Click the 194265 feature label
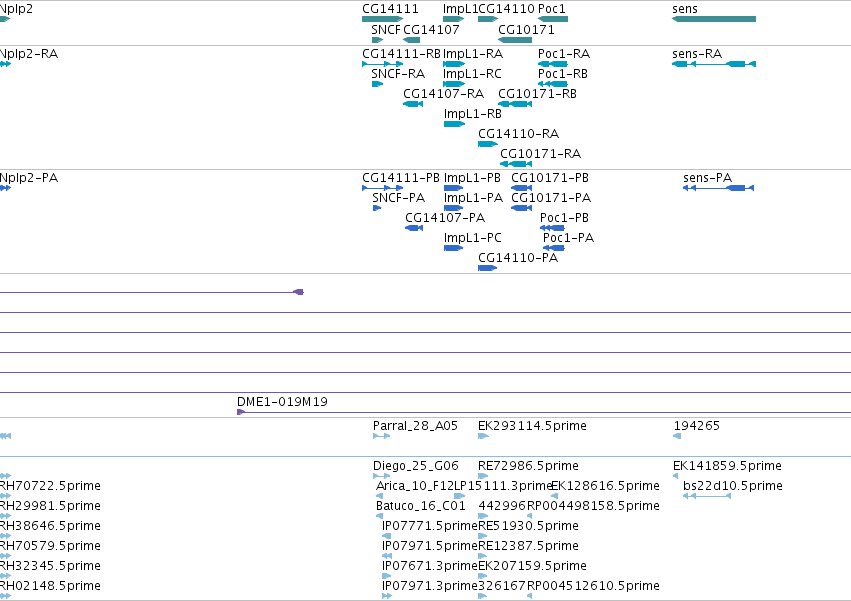Screen dimensions: 851x601 pyautogui.click(x=696, y=426)
